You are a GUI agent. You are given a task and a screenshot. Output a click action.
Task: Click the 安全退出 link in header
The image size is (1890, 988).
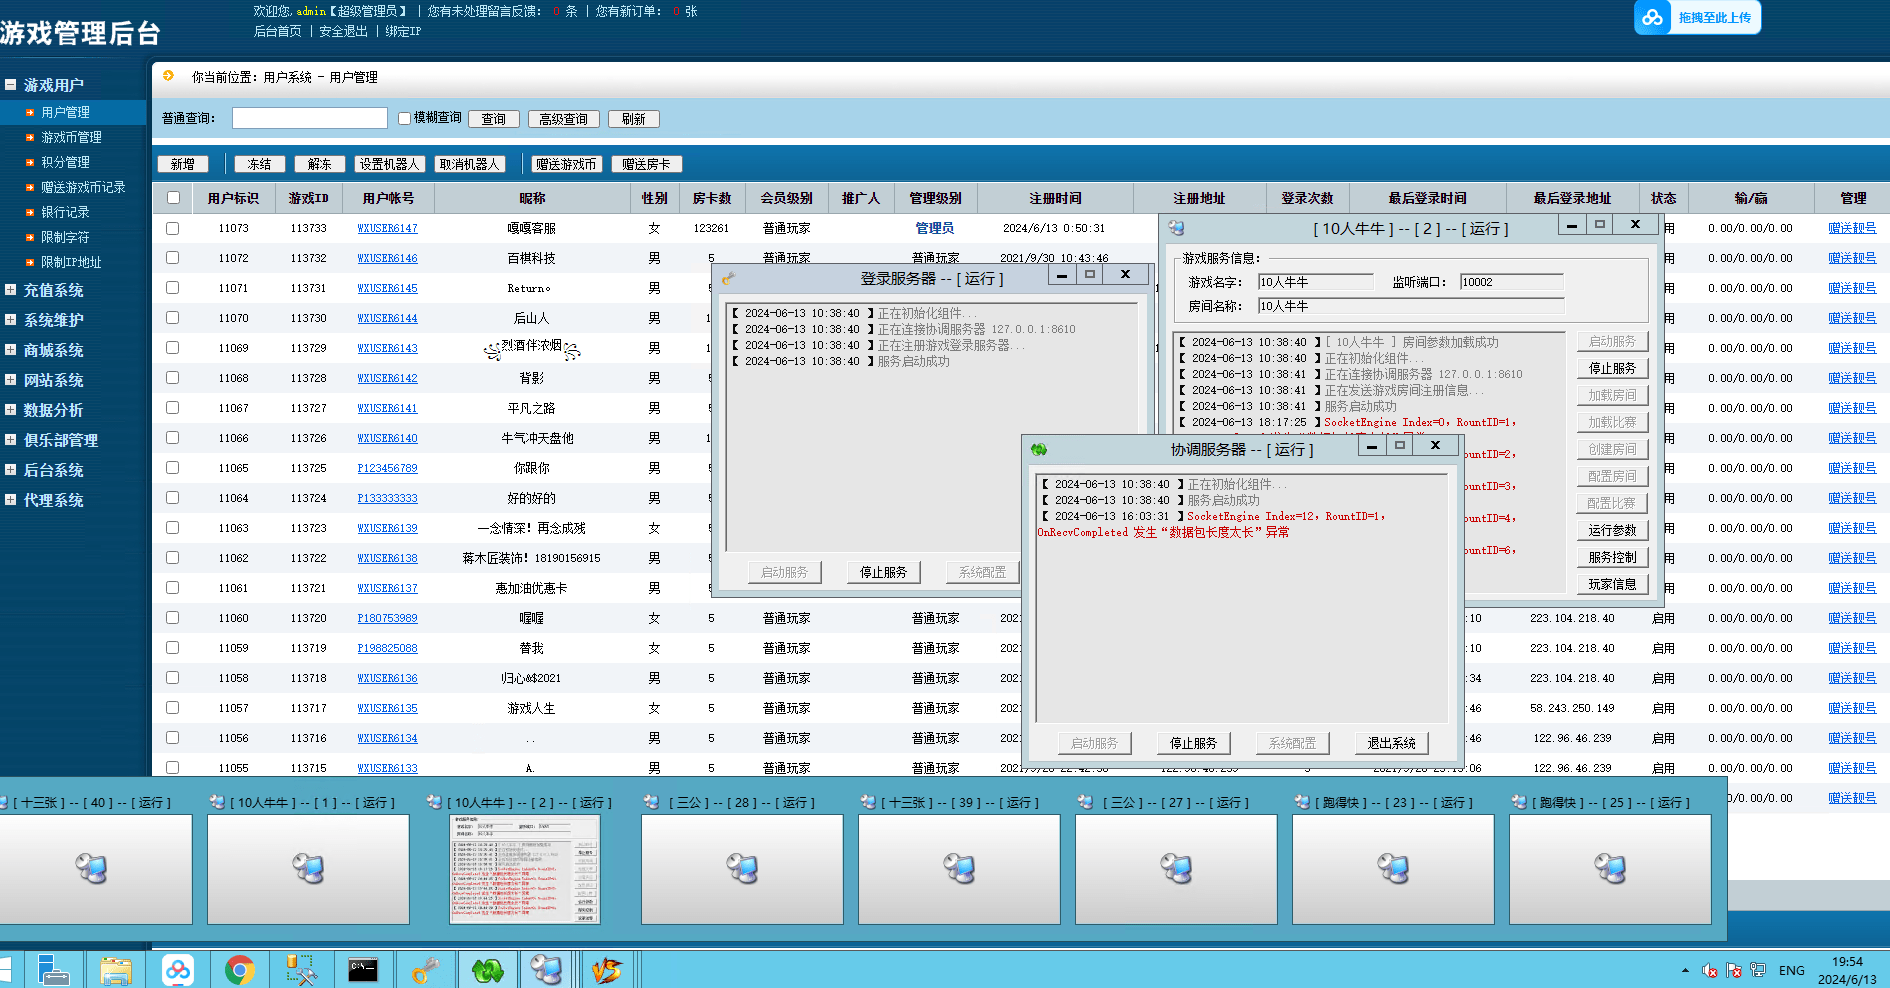343,31
